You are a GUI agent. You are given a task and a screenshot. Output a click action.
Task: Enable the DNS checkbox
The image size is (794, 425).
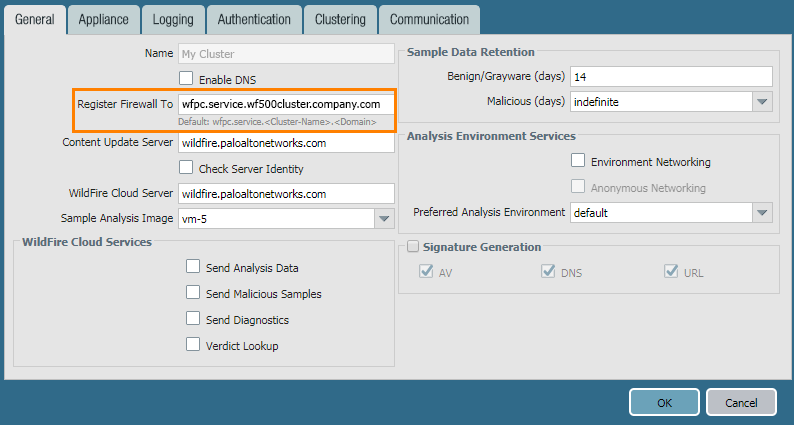(186, 79)
